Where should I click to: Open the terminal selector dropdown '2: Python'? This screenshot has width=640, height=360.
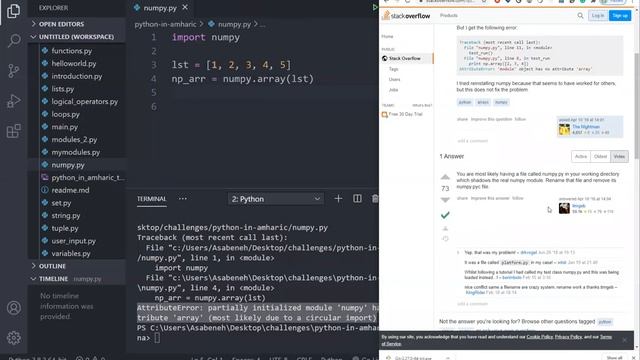pos(276,199)
